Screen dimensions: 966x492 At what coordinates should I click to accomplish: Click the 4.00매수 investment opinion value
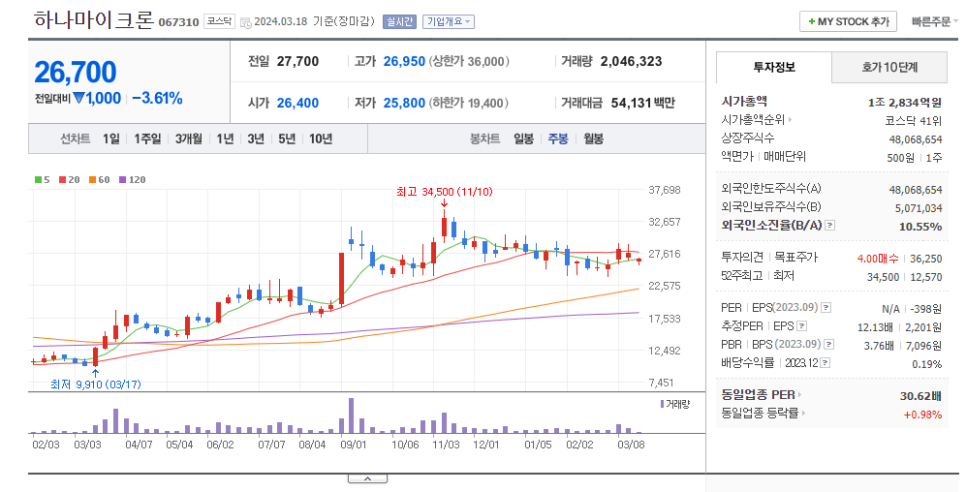point(877,259)
